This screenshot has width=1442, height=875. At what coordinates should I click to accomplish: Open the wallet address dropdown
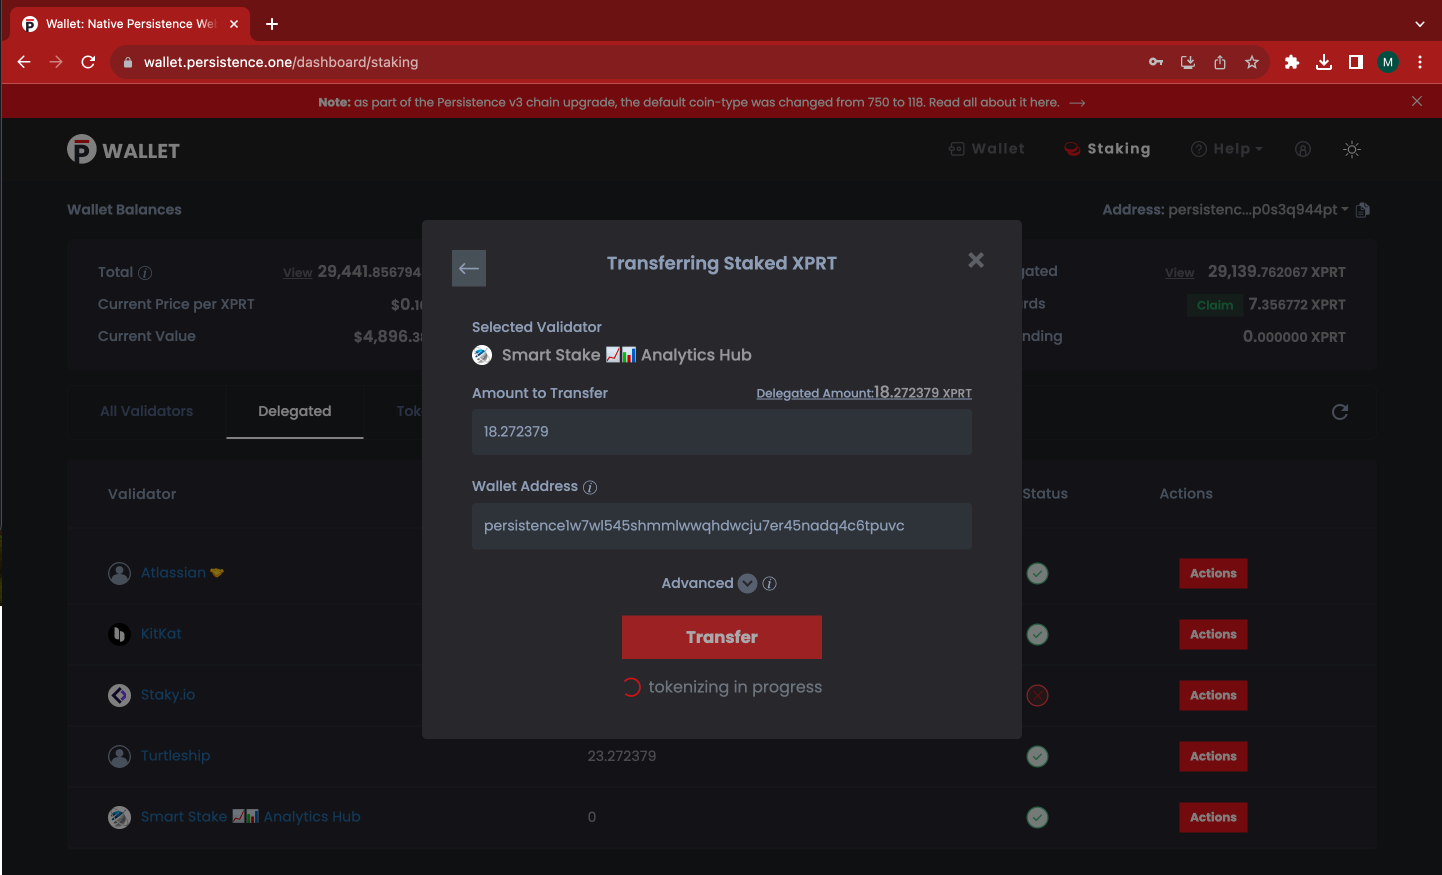point(1344,210)
